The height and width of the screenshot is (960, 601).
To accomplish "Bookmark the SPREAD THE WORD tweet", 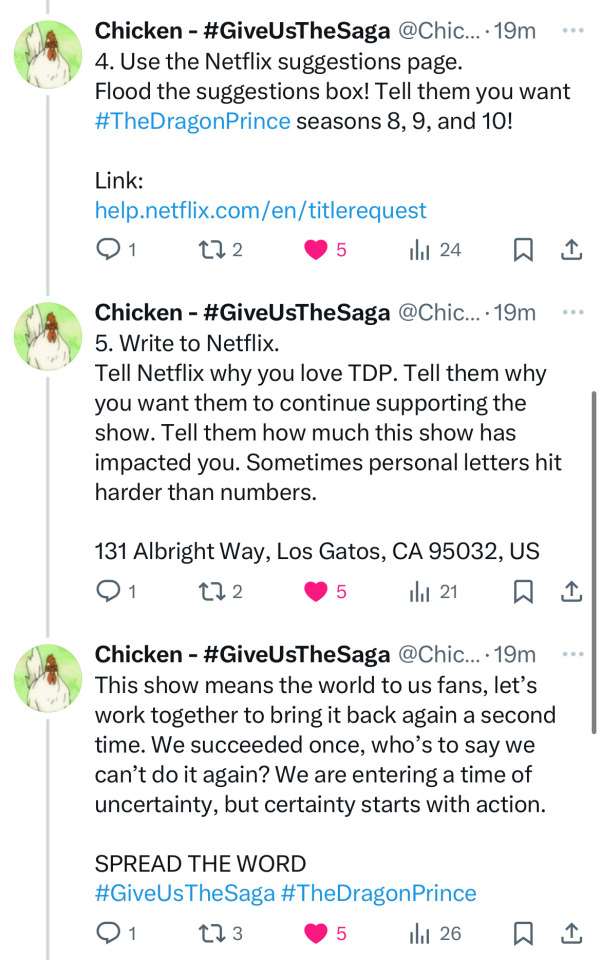I will click(x=522, y=934).
